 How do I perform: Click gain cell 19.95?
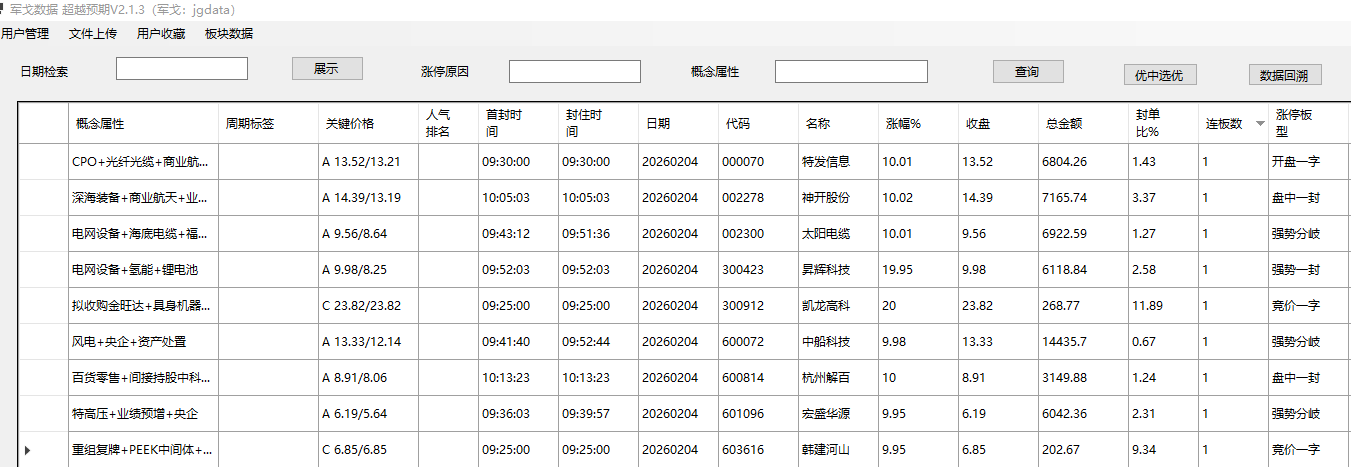[918, 270]
